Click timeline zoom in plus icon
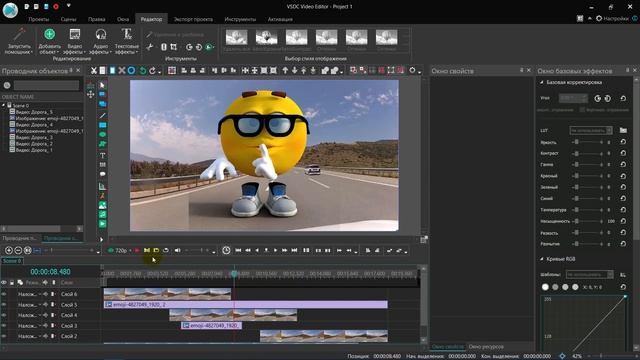This screenshot has height=360, width=640. tap(9, 250)
